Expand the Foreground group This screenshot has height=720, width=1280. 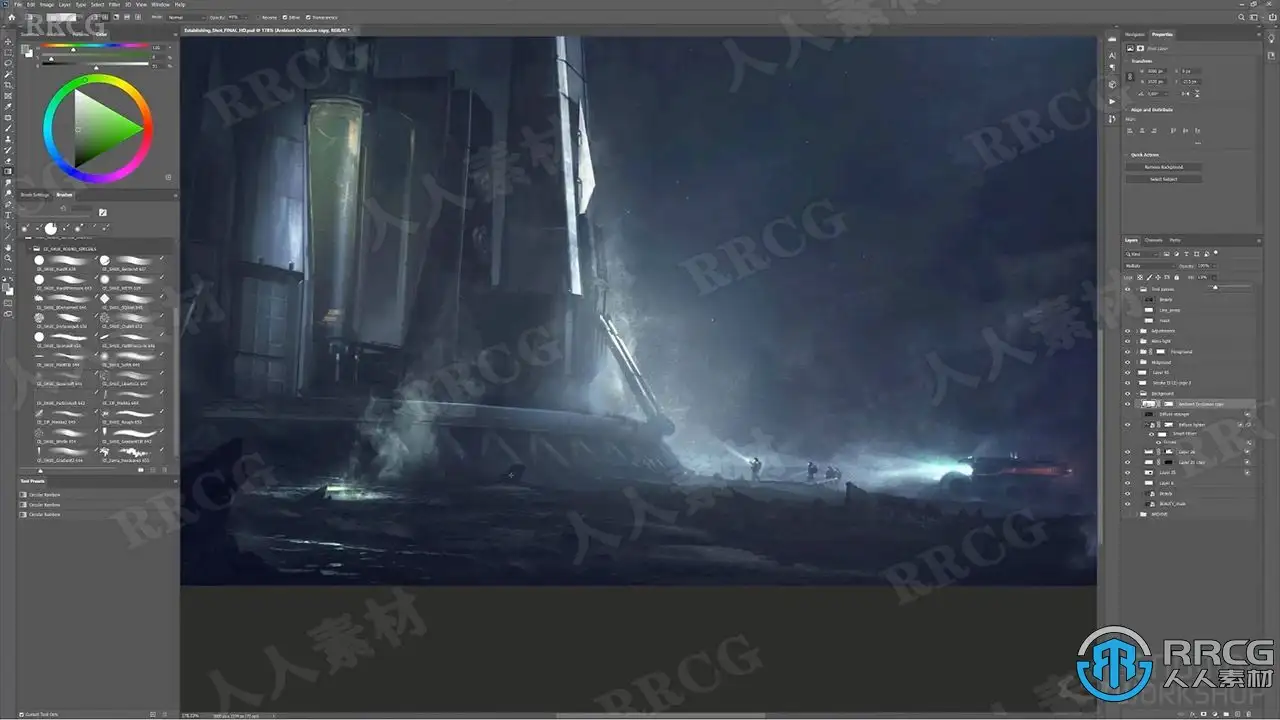(x=1137, y=352)
